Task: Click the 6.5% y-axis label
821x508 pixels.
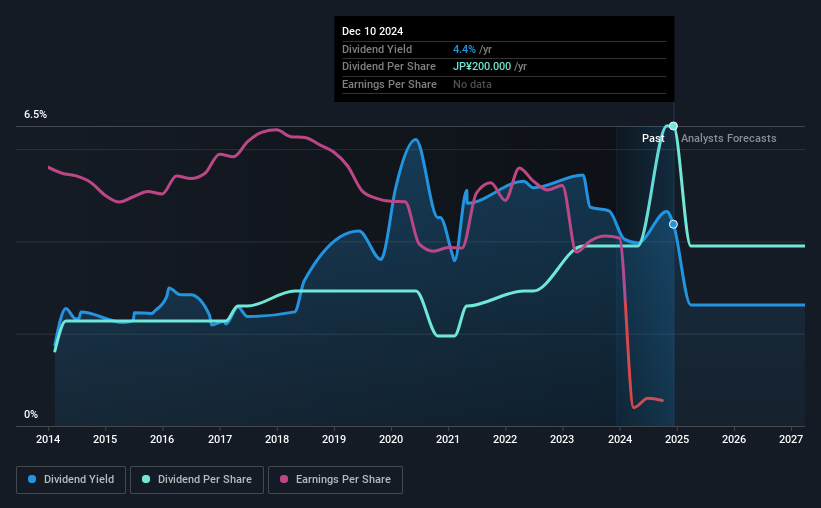Action: [x=35, y=115]
